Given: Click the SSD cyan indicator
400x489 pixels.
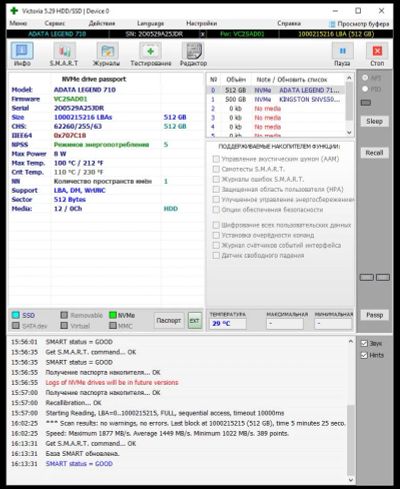Looking at the screenshot, I should (15, 315).
